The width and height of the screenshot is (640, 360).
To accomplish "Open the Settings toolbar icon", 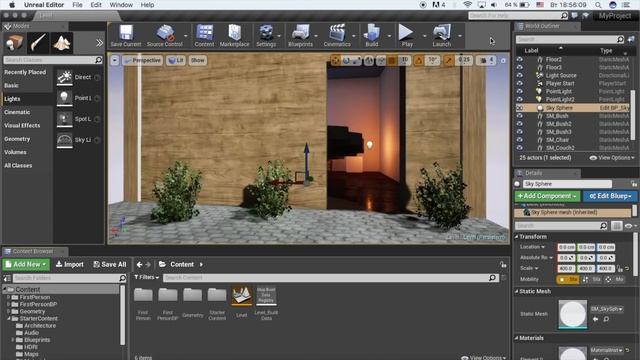I will pos(266,36).
